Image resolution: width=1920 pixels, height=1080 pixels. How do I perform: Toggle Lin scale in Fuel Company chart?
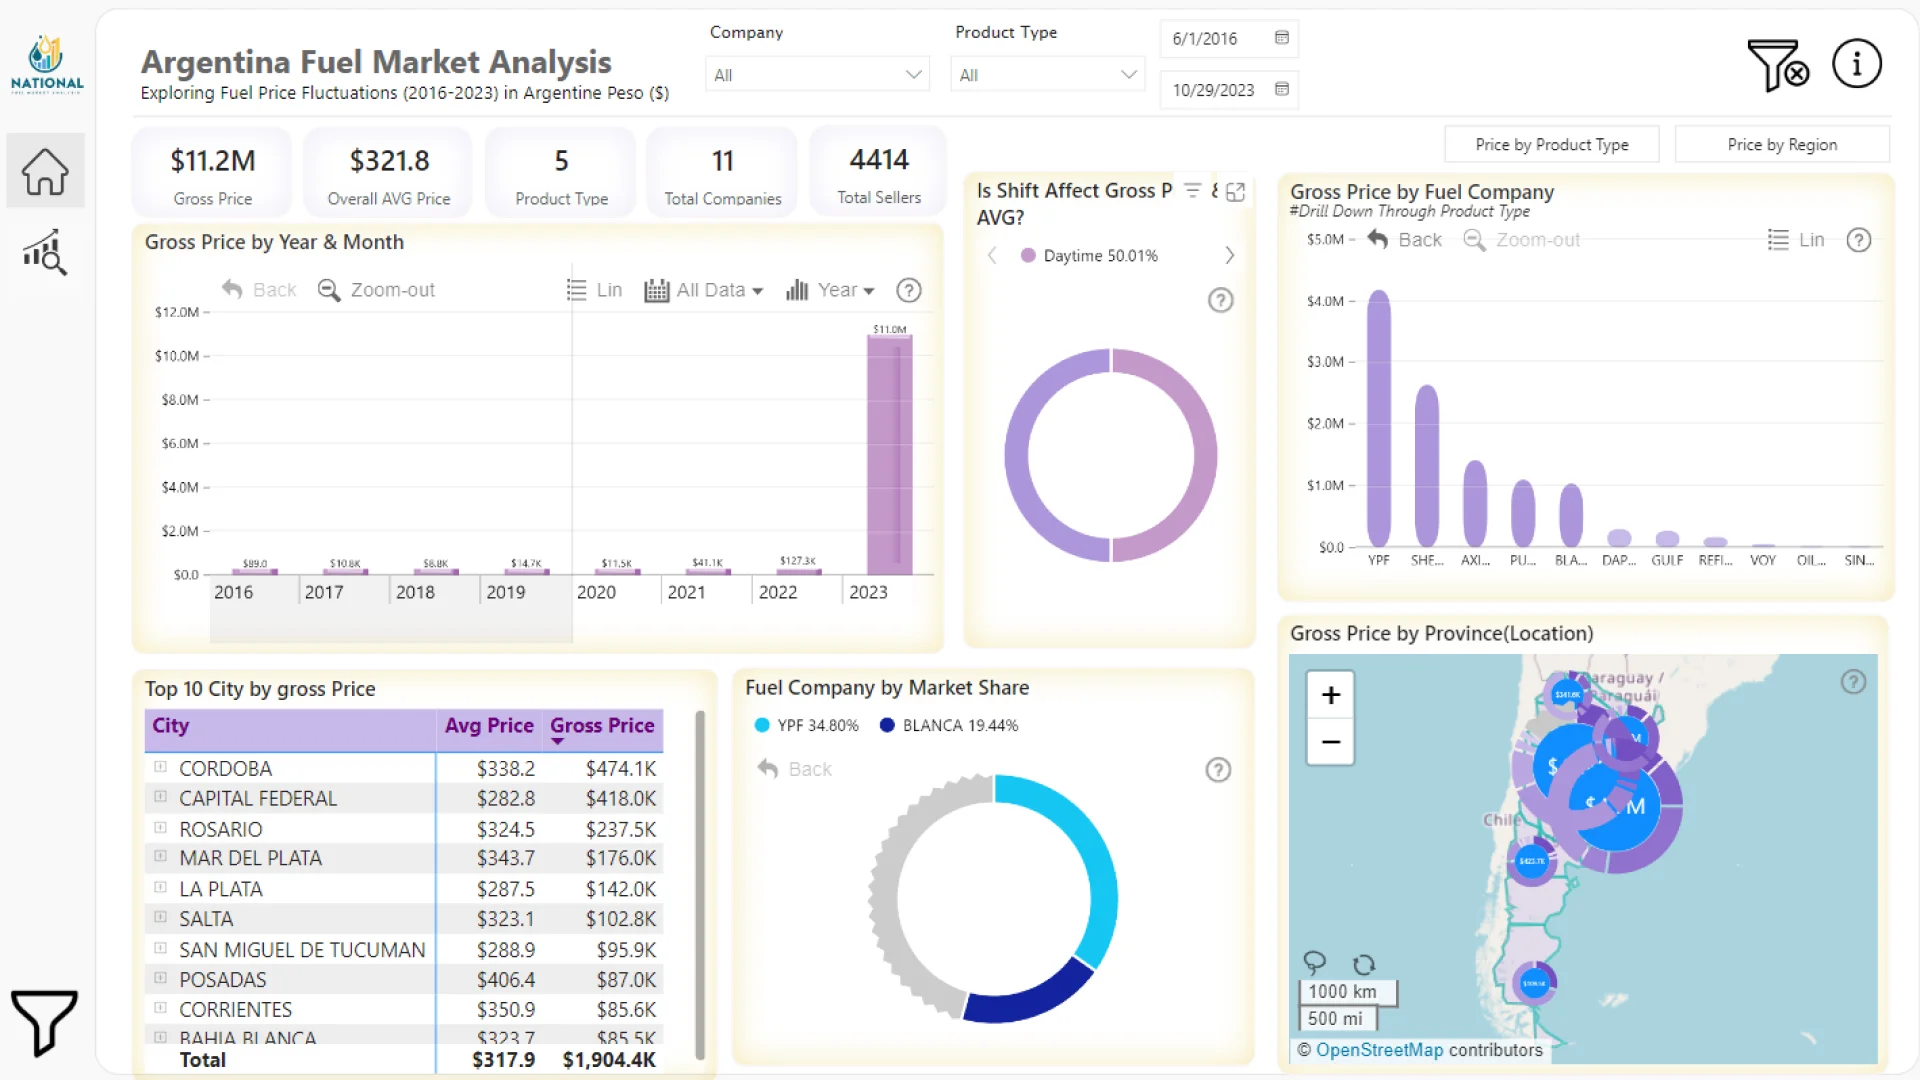click(x=1796, y=240)
